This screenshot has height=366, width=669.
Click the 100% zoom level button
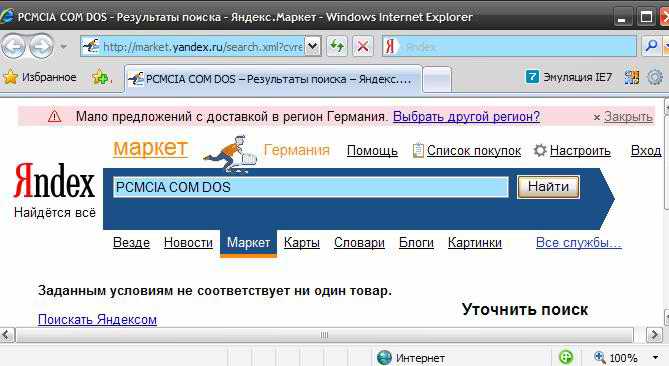tap(616, 357)
